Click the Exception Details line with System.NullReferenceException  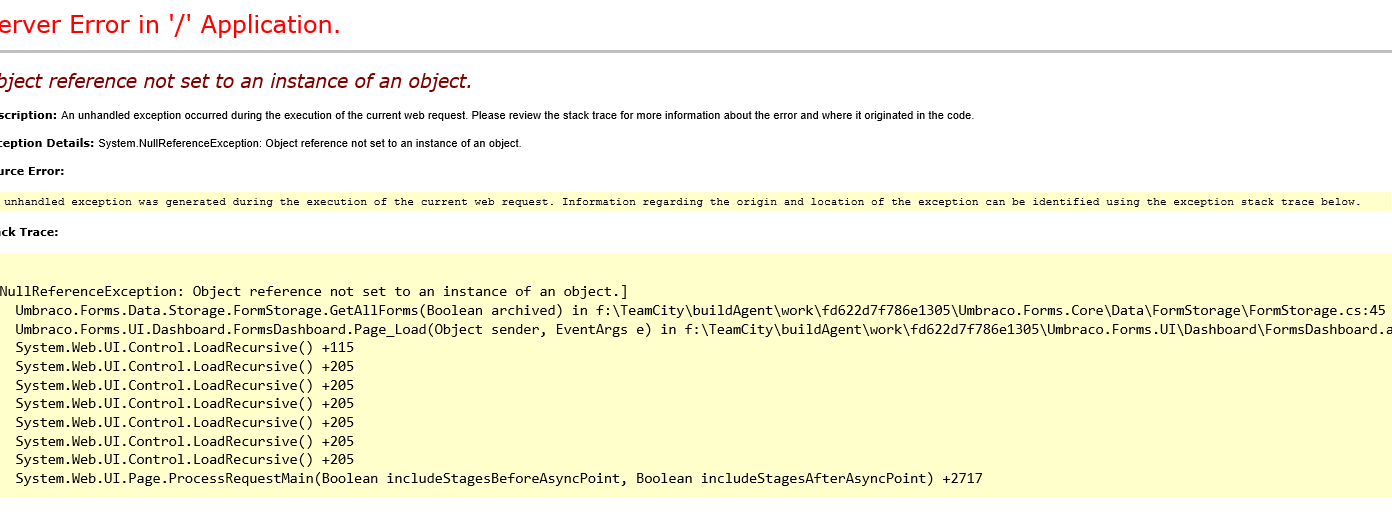point(260,143)
